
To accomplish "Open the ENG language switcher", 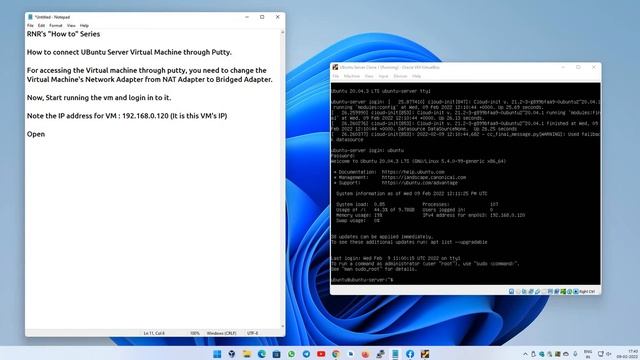I will pos(588,354).
